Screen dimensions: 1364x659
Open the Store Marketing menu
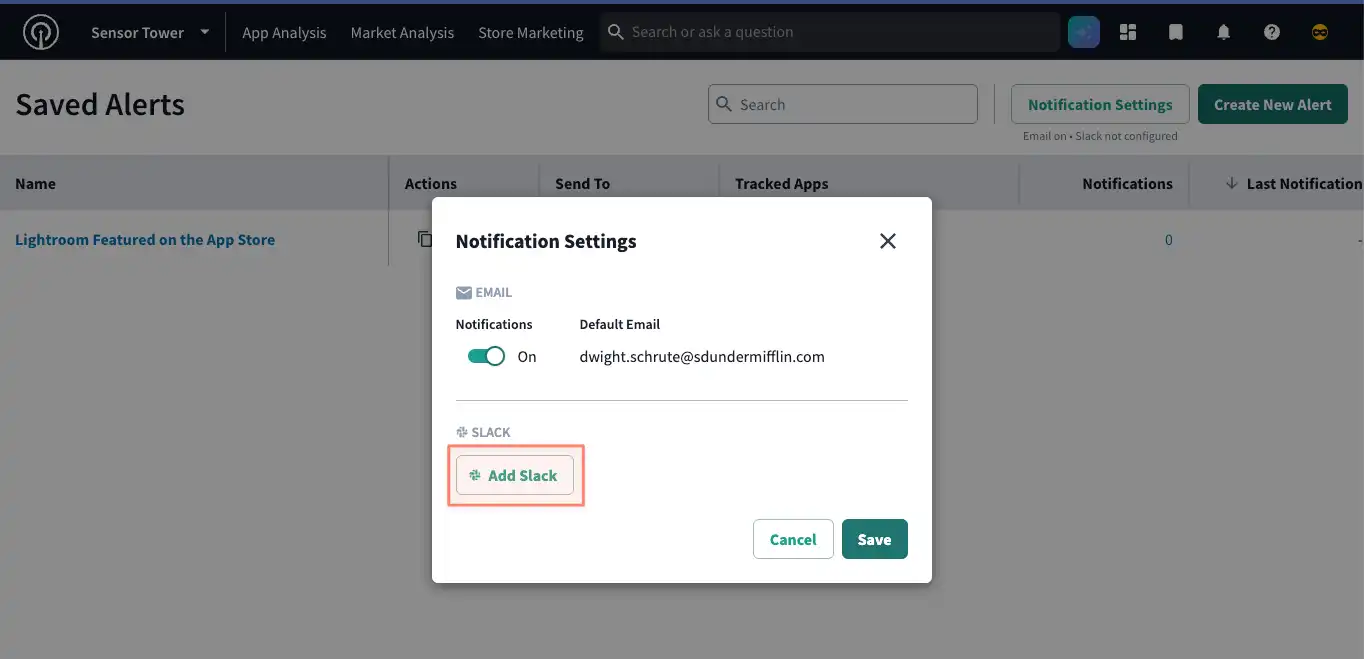tap(531, 33)
